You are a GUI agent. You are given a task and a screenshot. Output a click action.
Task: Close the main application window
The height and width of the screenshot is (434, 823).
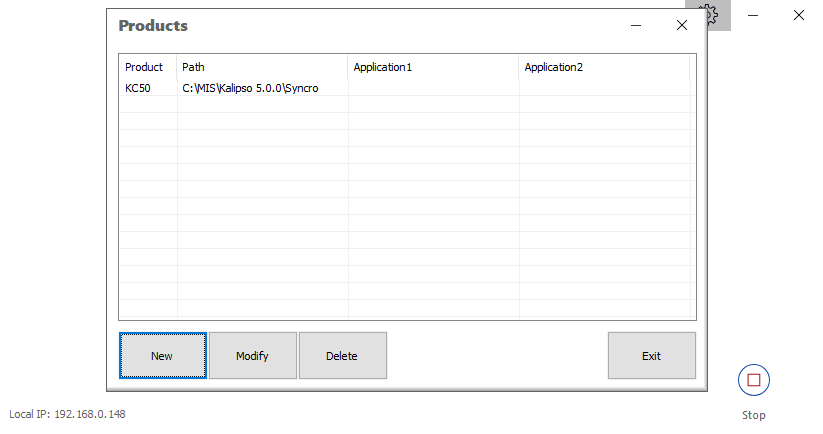point(799,15)
